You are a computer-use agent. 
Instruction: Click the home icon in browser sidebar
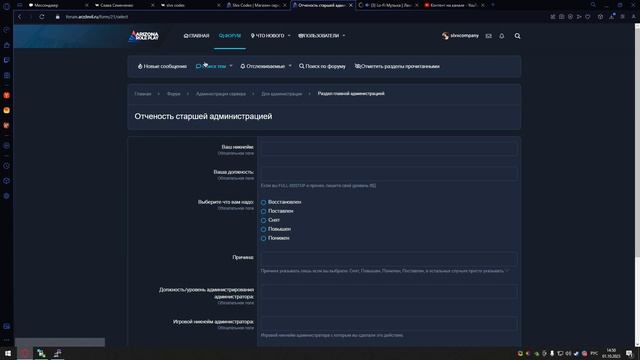tap(7, 45)
